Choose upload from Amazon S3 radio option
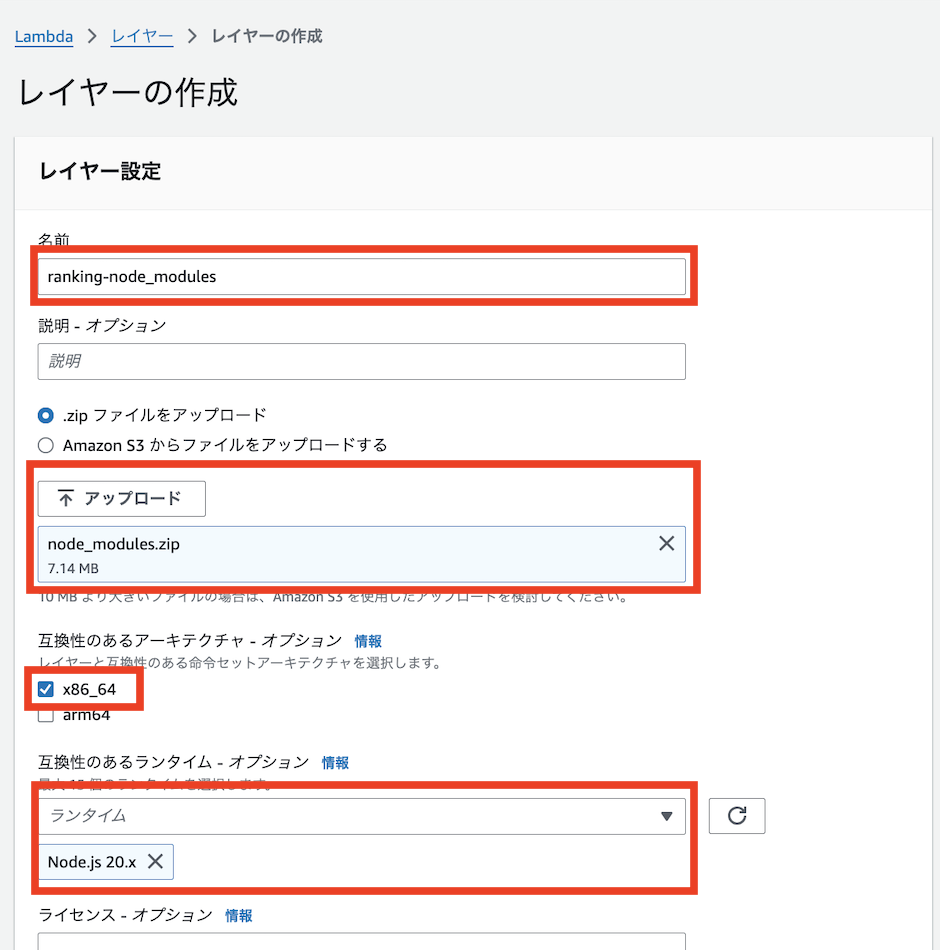Viewport: 940px width, 950px height. (x=45, y=445)
